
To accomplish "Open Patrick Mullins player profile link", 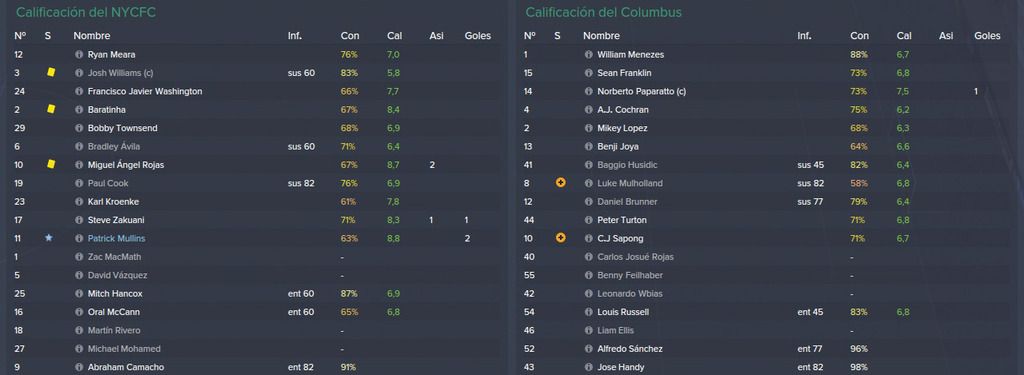I will pyautogui.click(x=115, y=238).
